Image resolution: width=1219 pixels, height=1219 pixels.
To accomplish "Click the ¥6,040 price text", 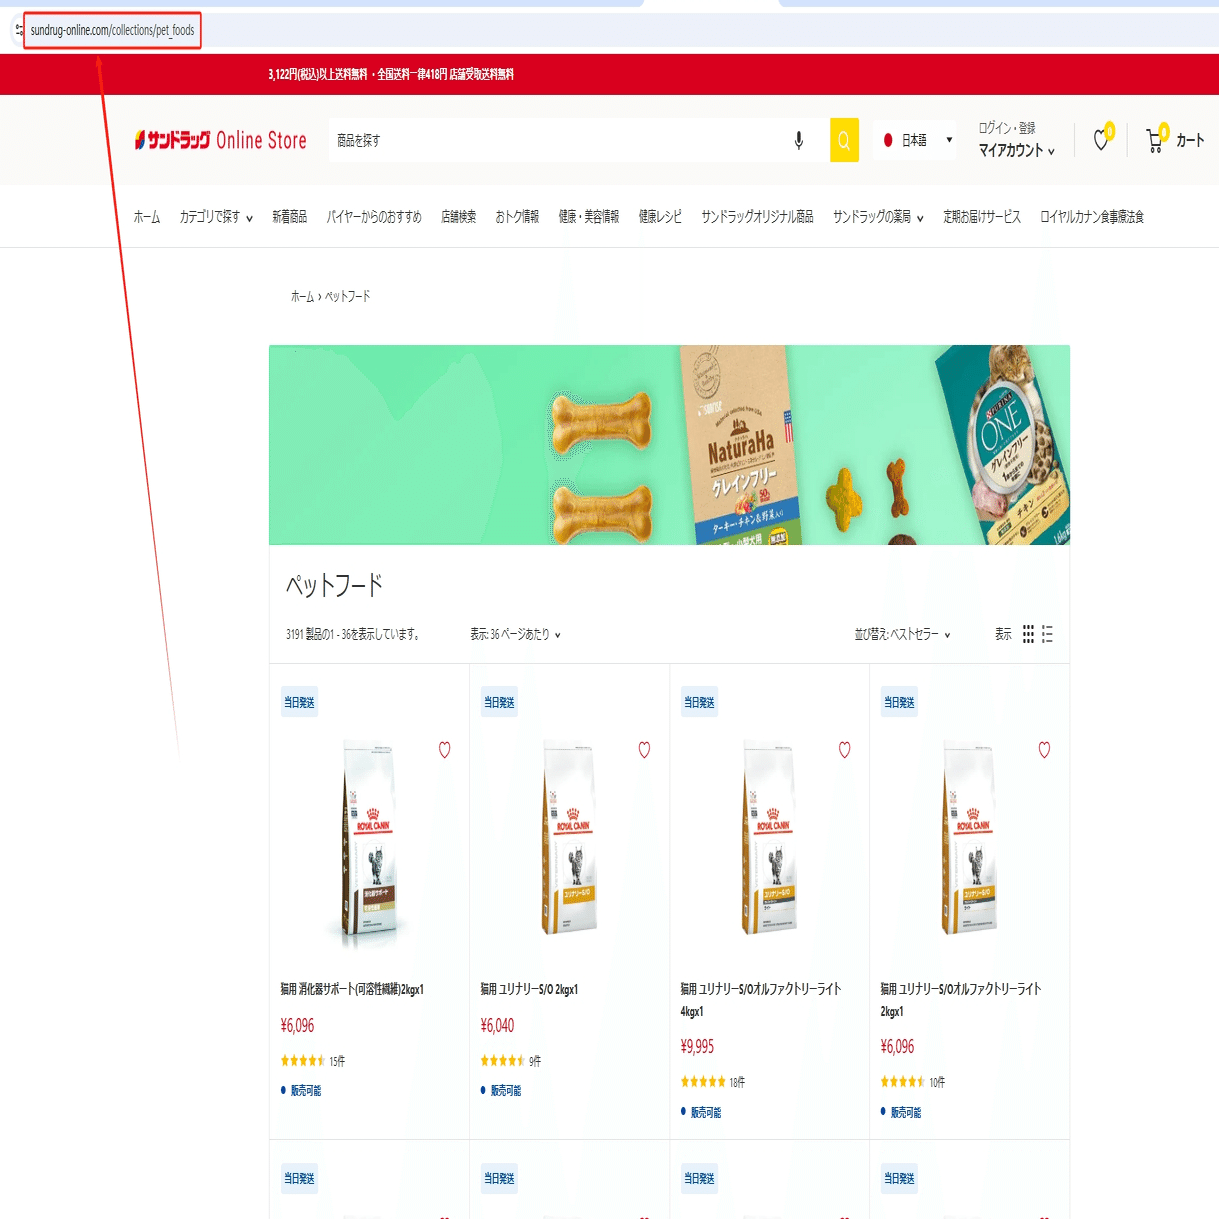I will (497, 1025).
